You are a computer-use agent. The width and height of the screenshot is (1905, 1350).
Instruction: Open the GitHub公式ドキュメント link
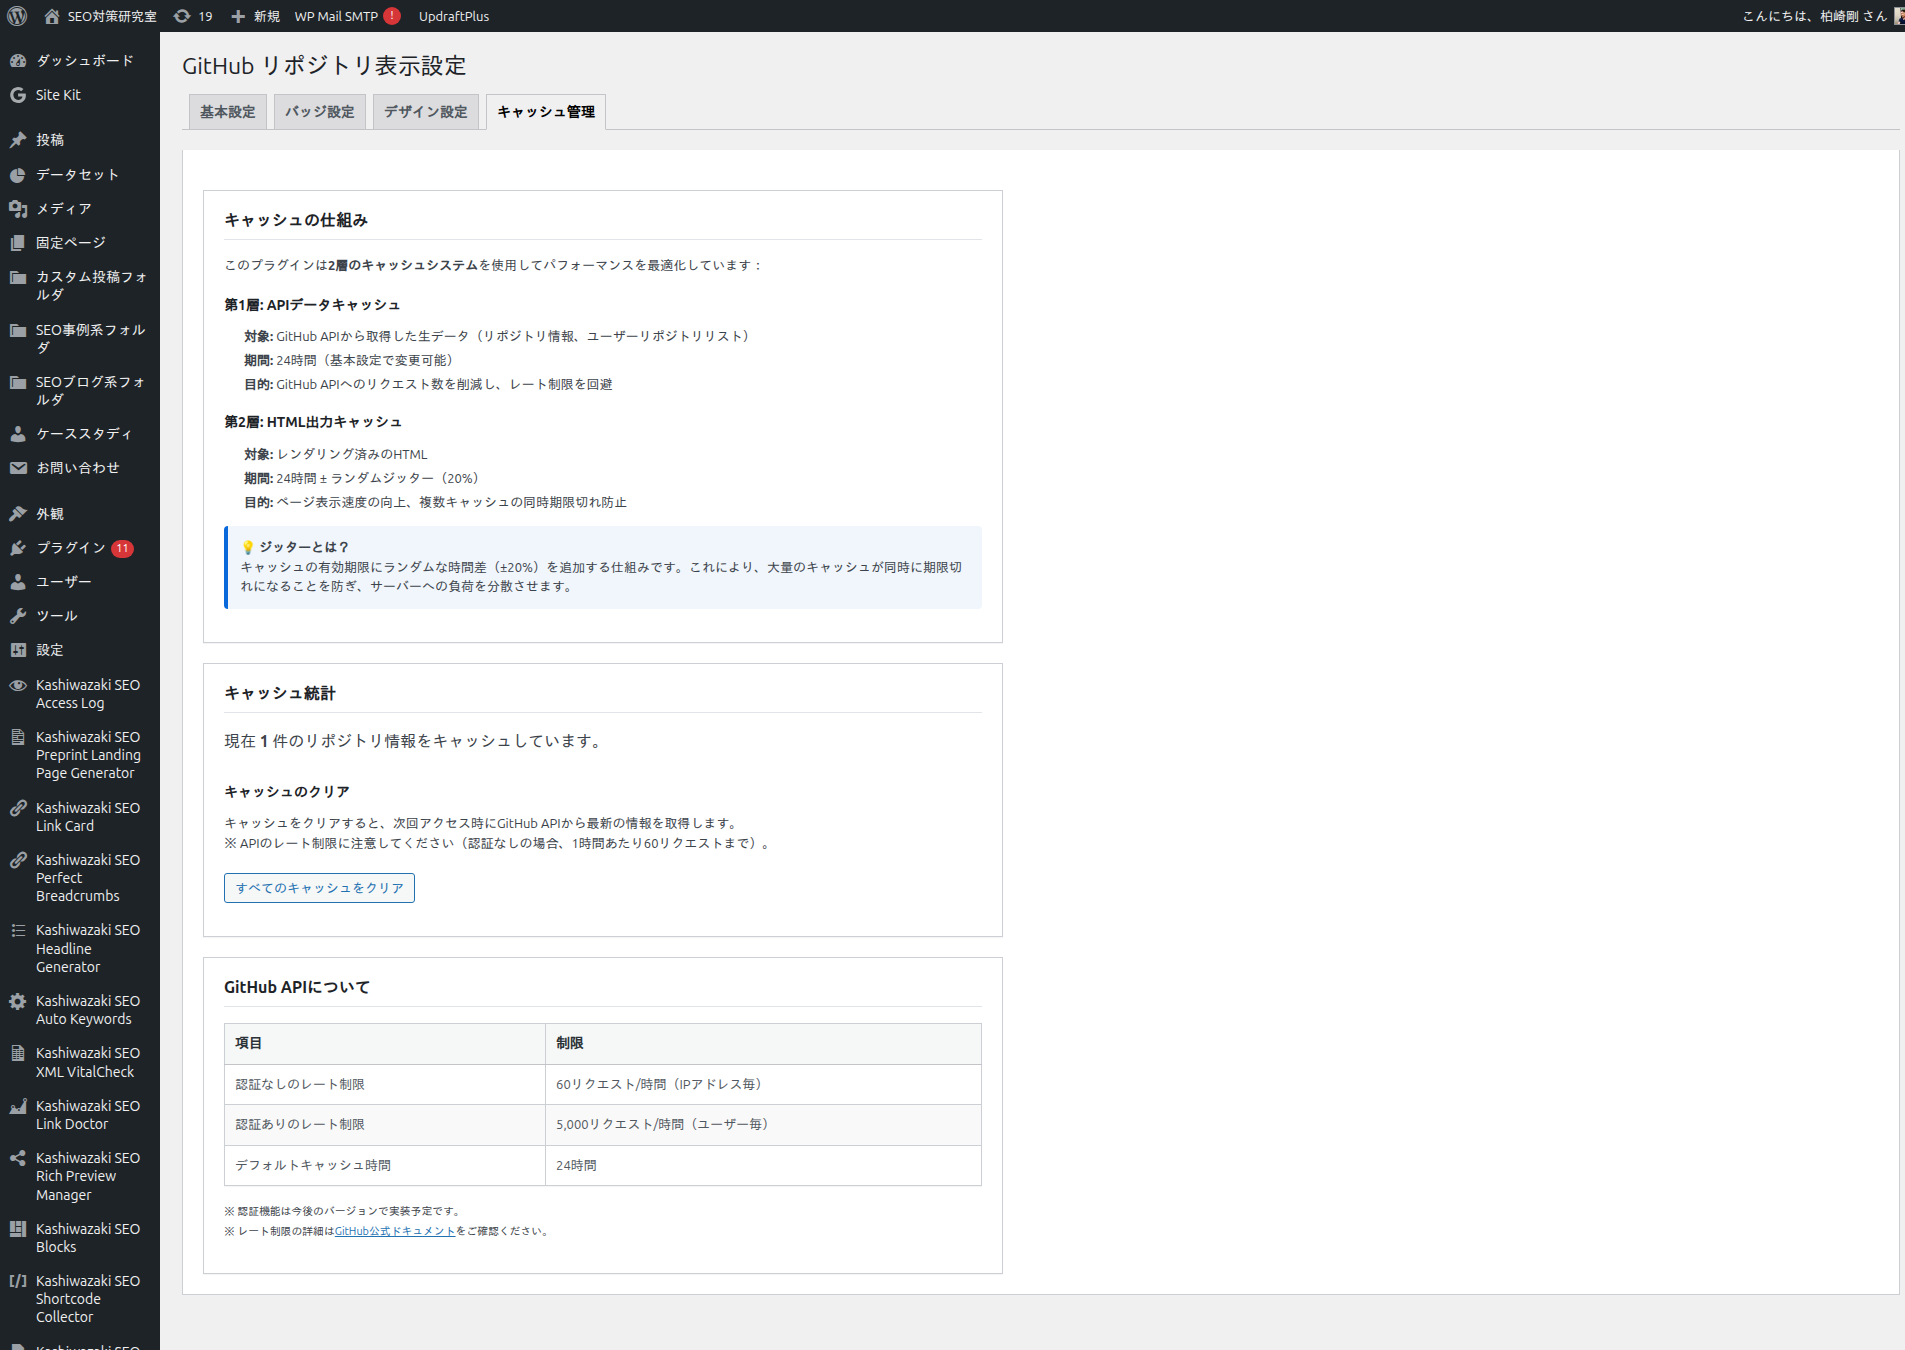(x=395, y=1231)
